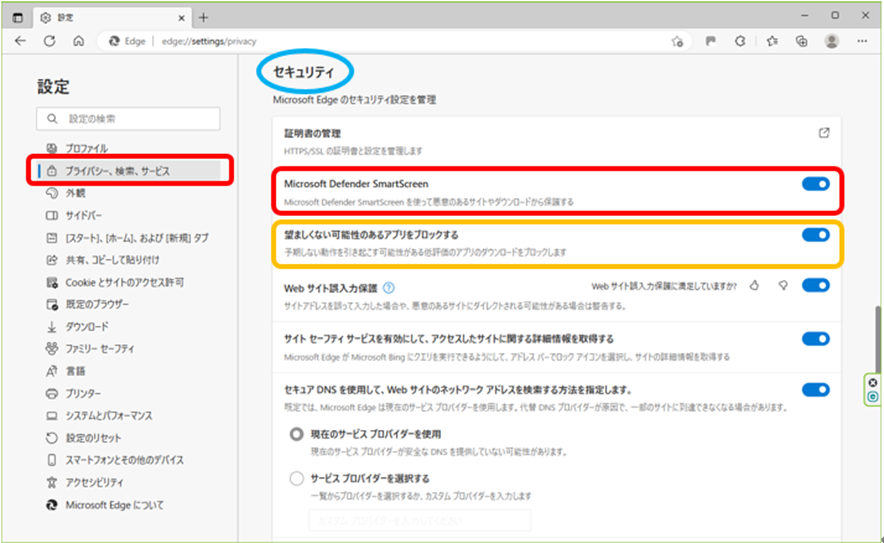Open システムとパフォーマンス section

tap(109, 416)
